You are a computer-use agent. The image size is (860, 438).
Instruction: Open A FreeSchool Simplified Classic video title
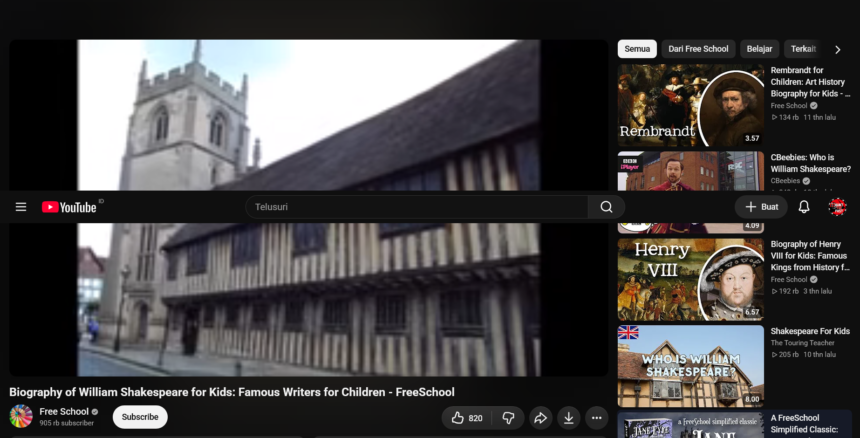click(x=804, y=424)
